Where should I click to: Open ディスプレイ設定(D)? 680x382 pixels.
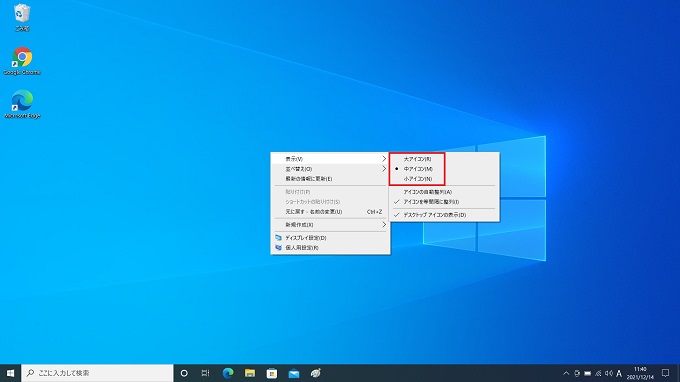coord(330,238)
